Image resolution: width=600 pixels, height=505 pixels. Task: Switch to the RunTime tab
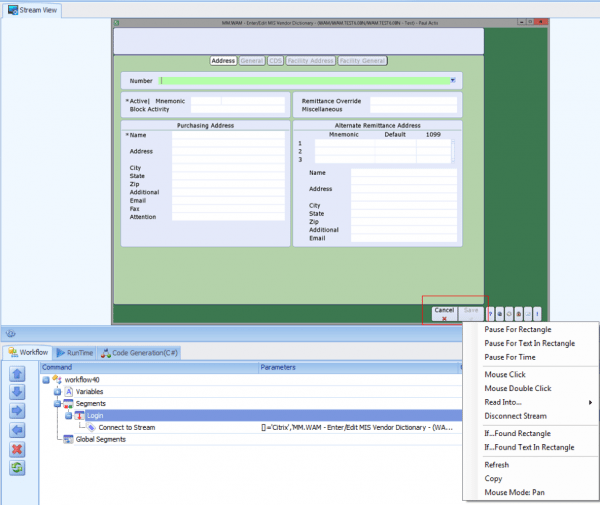[75, 353]
